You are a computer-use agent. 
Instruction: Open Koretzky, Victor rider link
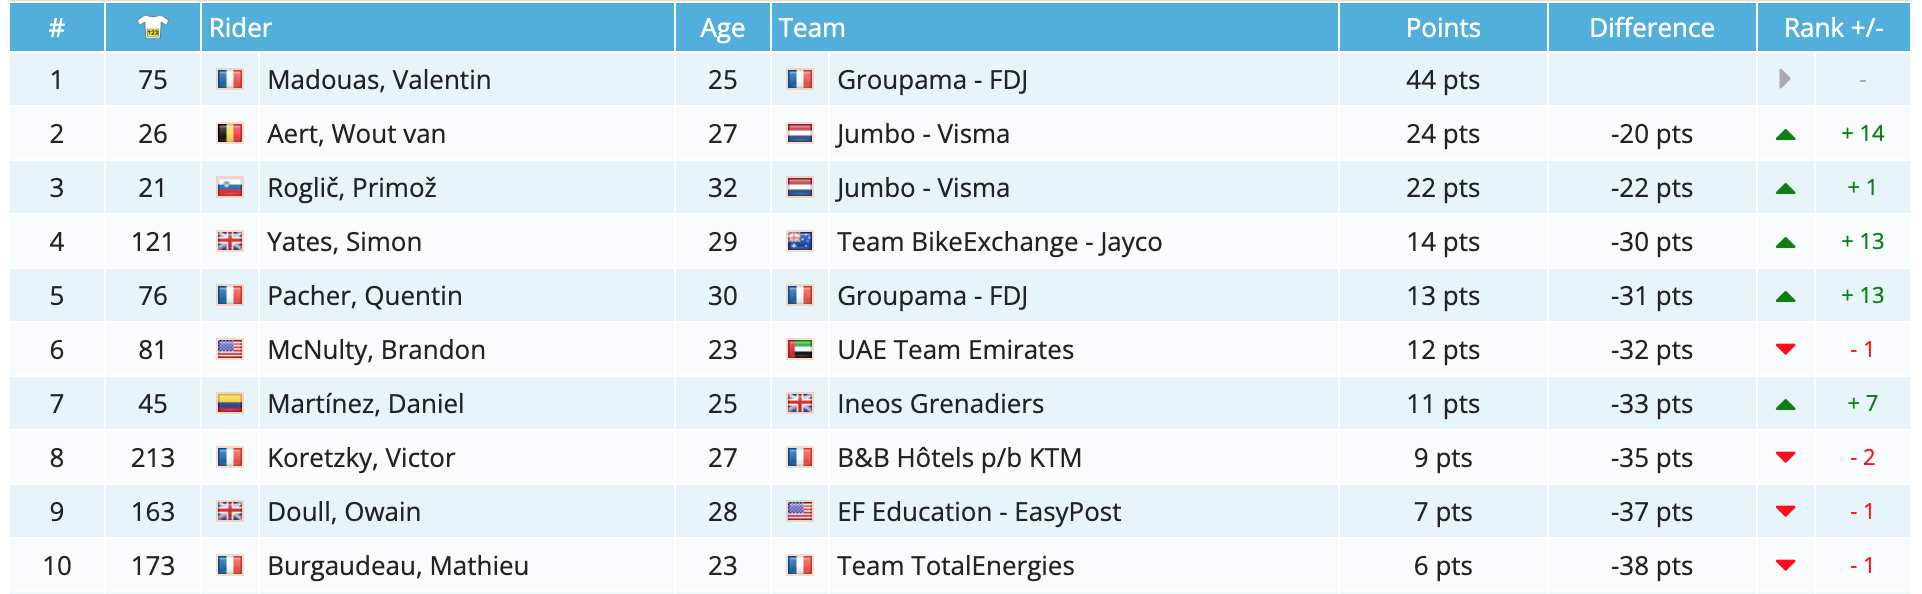(361, 458)
